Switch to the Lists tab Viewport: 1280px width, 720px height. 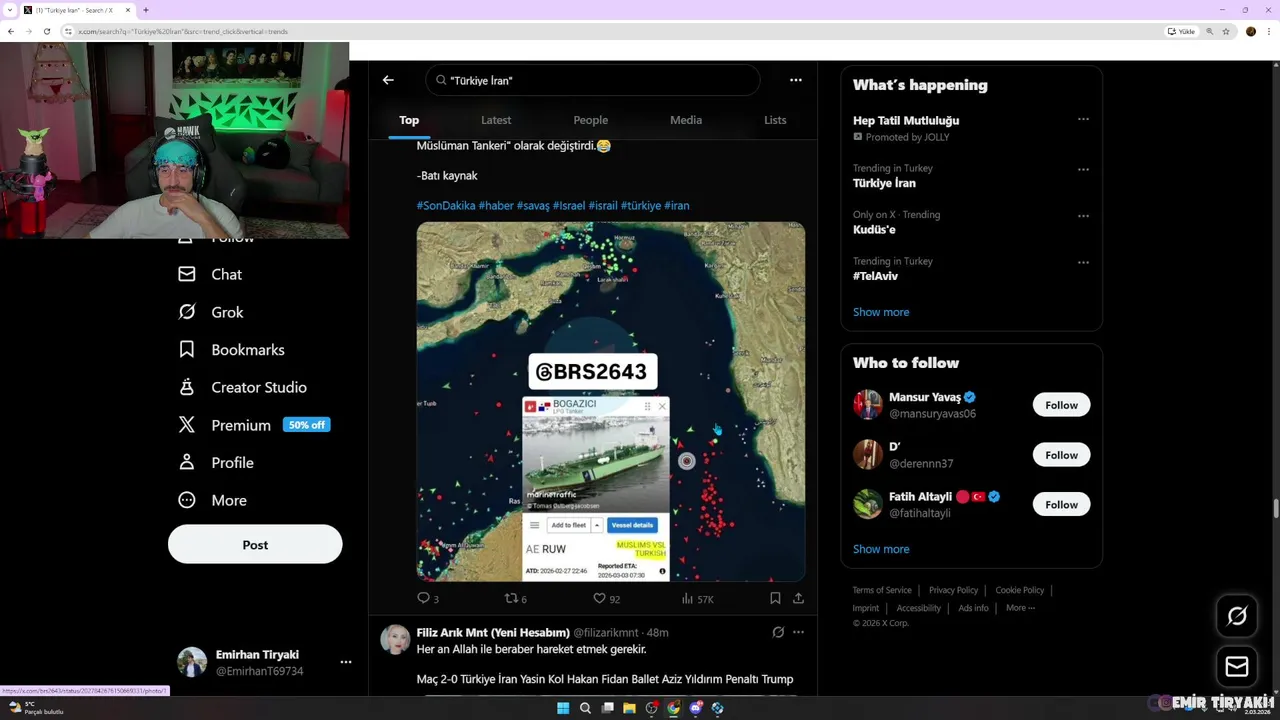click(x=775, y=120)
